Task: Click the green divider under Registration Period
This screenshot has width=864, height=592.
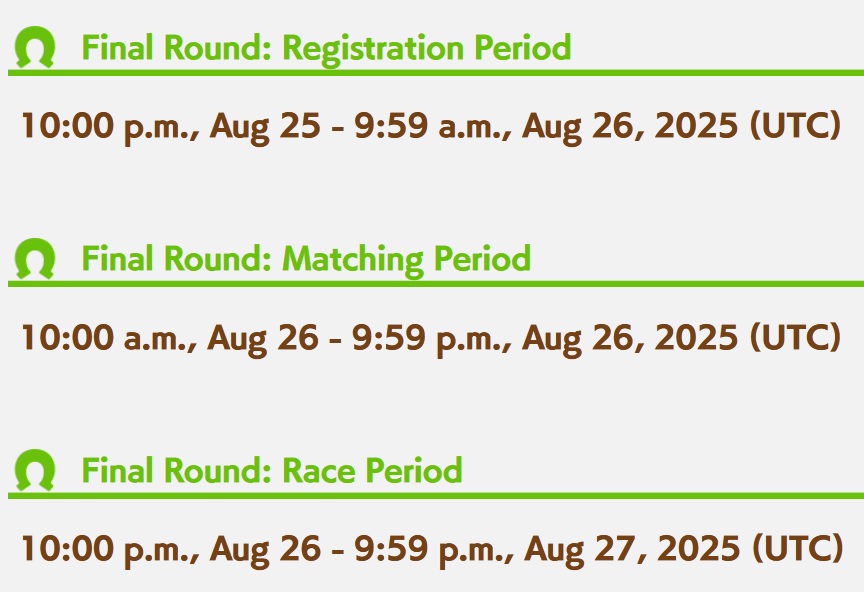Action: coord(436,73)
